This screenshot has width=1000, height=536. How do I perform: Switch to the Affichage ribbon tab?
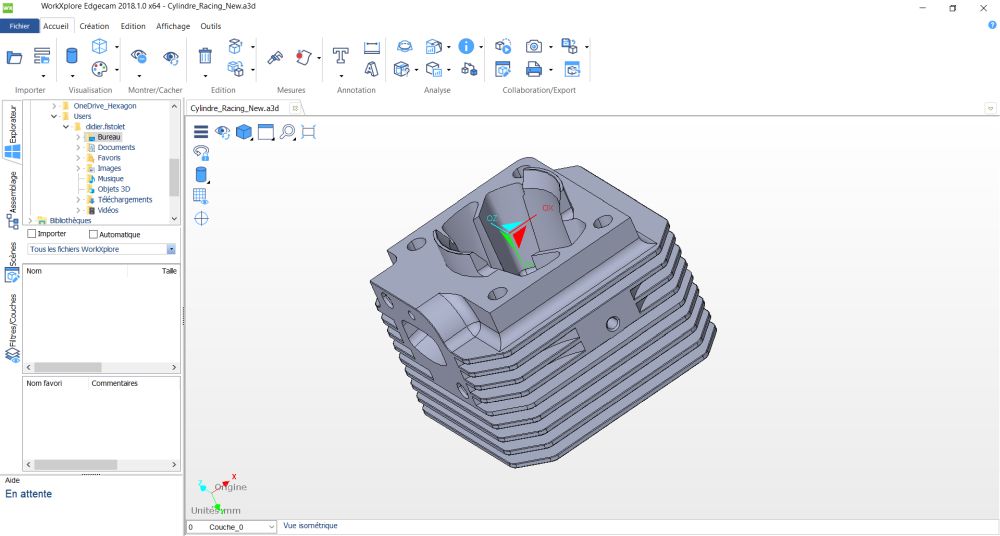pyautogui.click(x=173, y=26)
